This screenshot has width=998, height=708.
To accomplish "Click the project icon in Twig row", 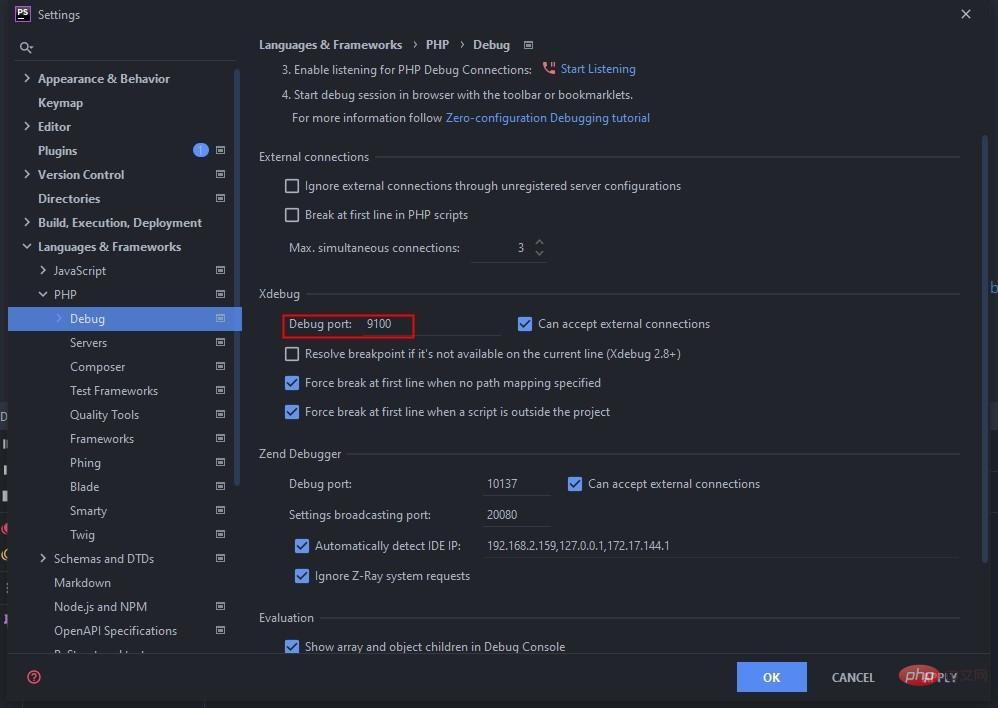I will point(220,535).
